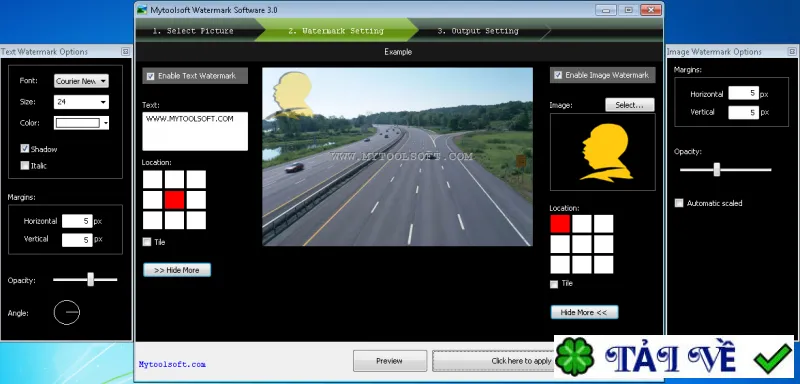Toggle Enable Text Watermark checkbox

coord(151,76)
